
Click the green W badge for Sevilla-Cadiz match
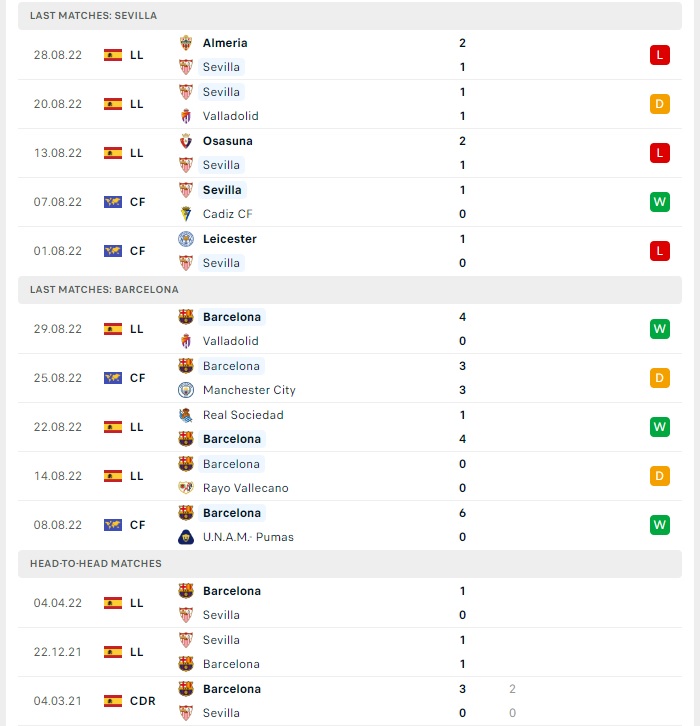click(660, 202)
